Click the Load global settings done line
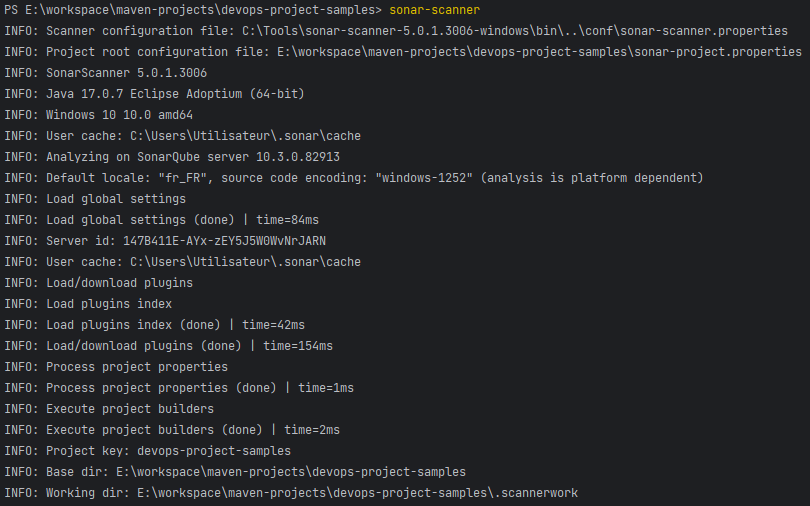Screen dimensions: 810x506 162,220
